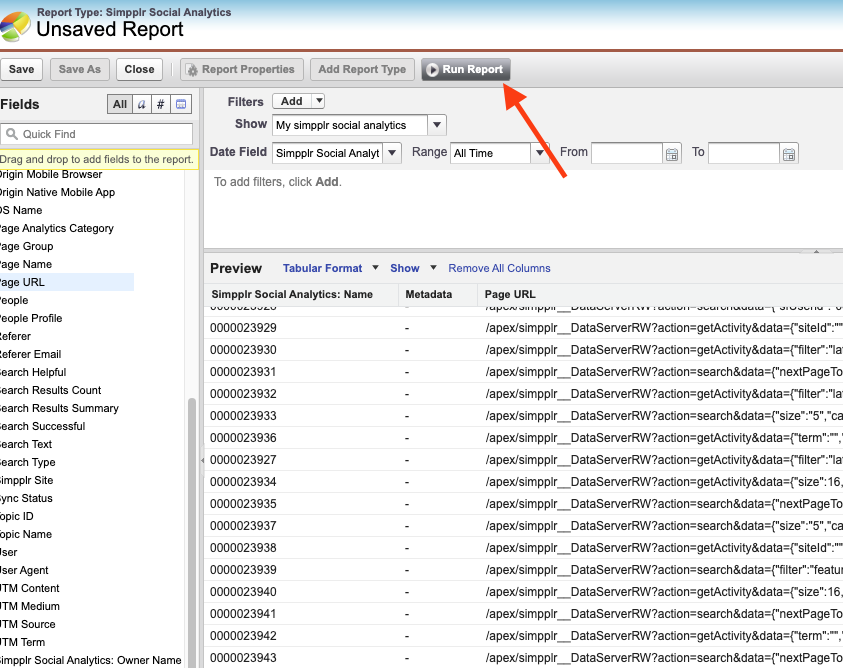
Task: Click the Save button
Action: pyautogui.click(x=22, y=69)
